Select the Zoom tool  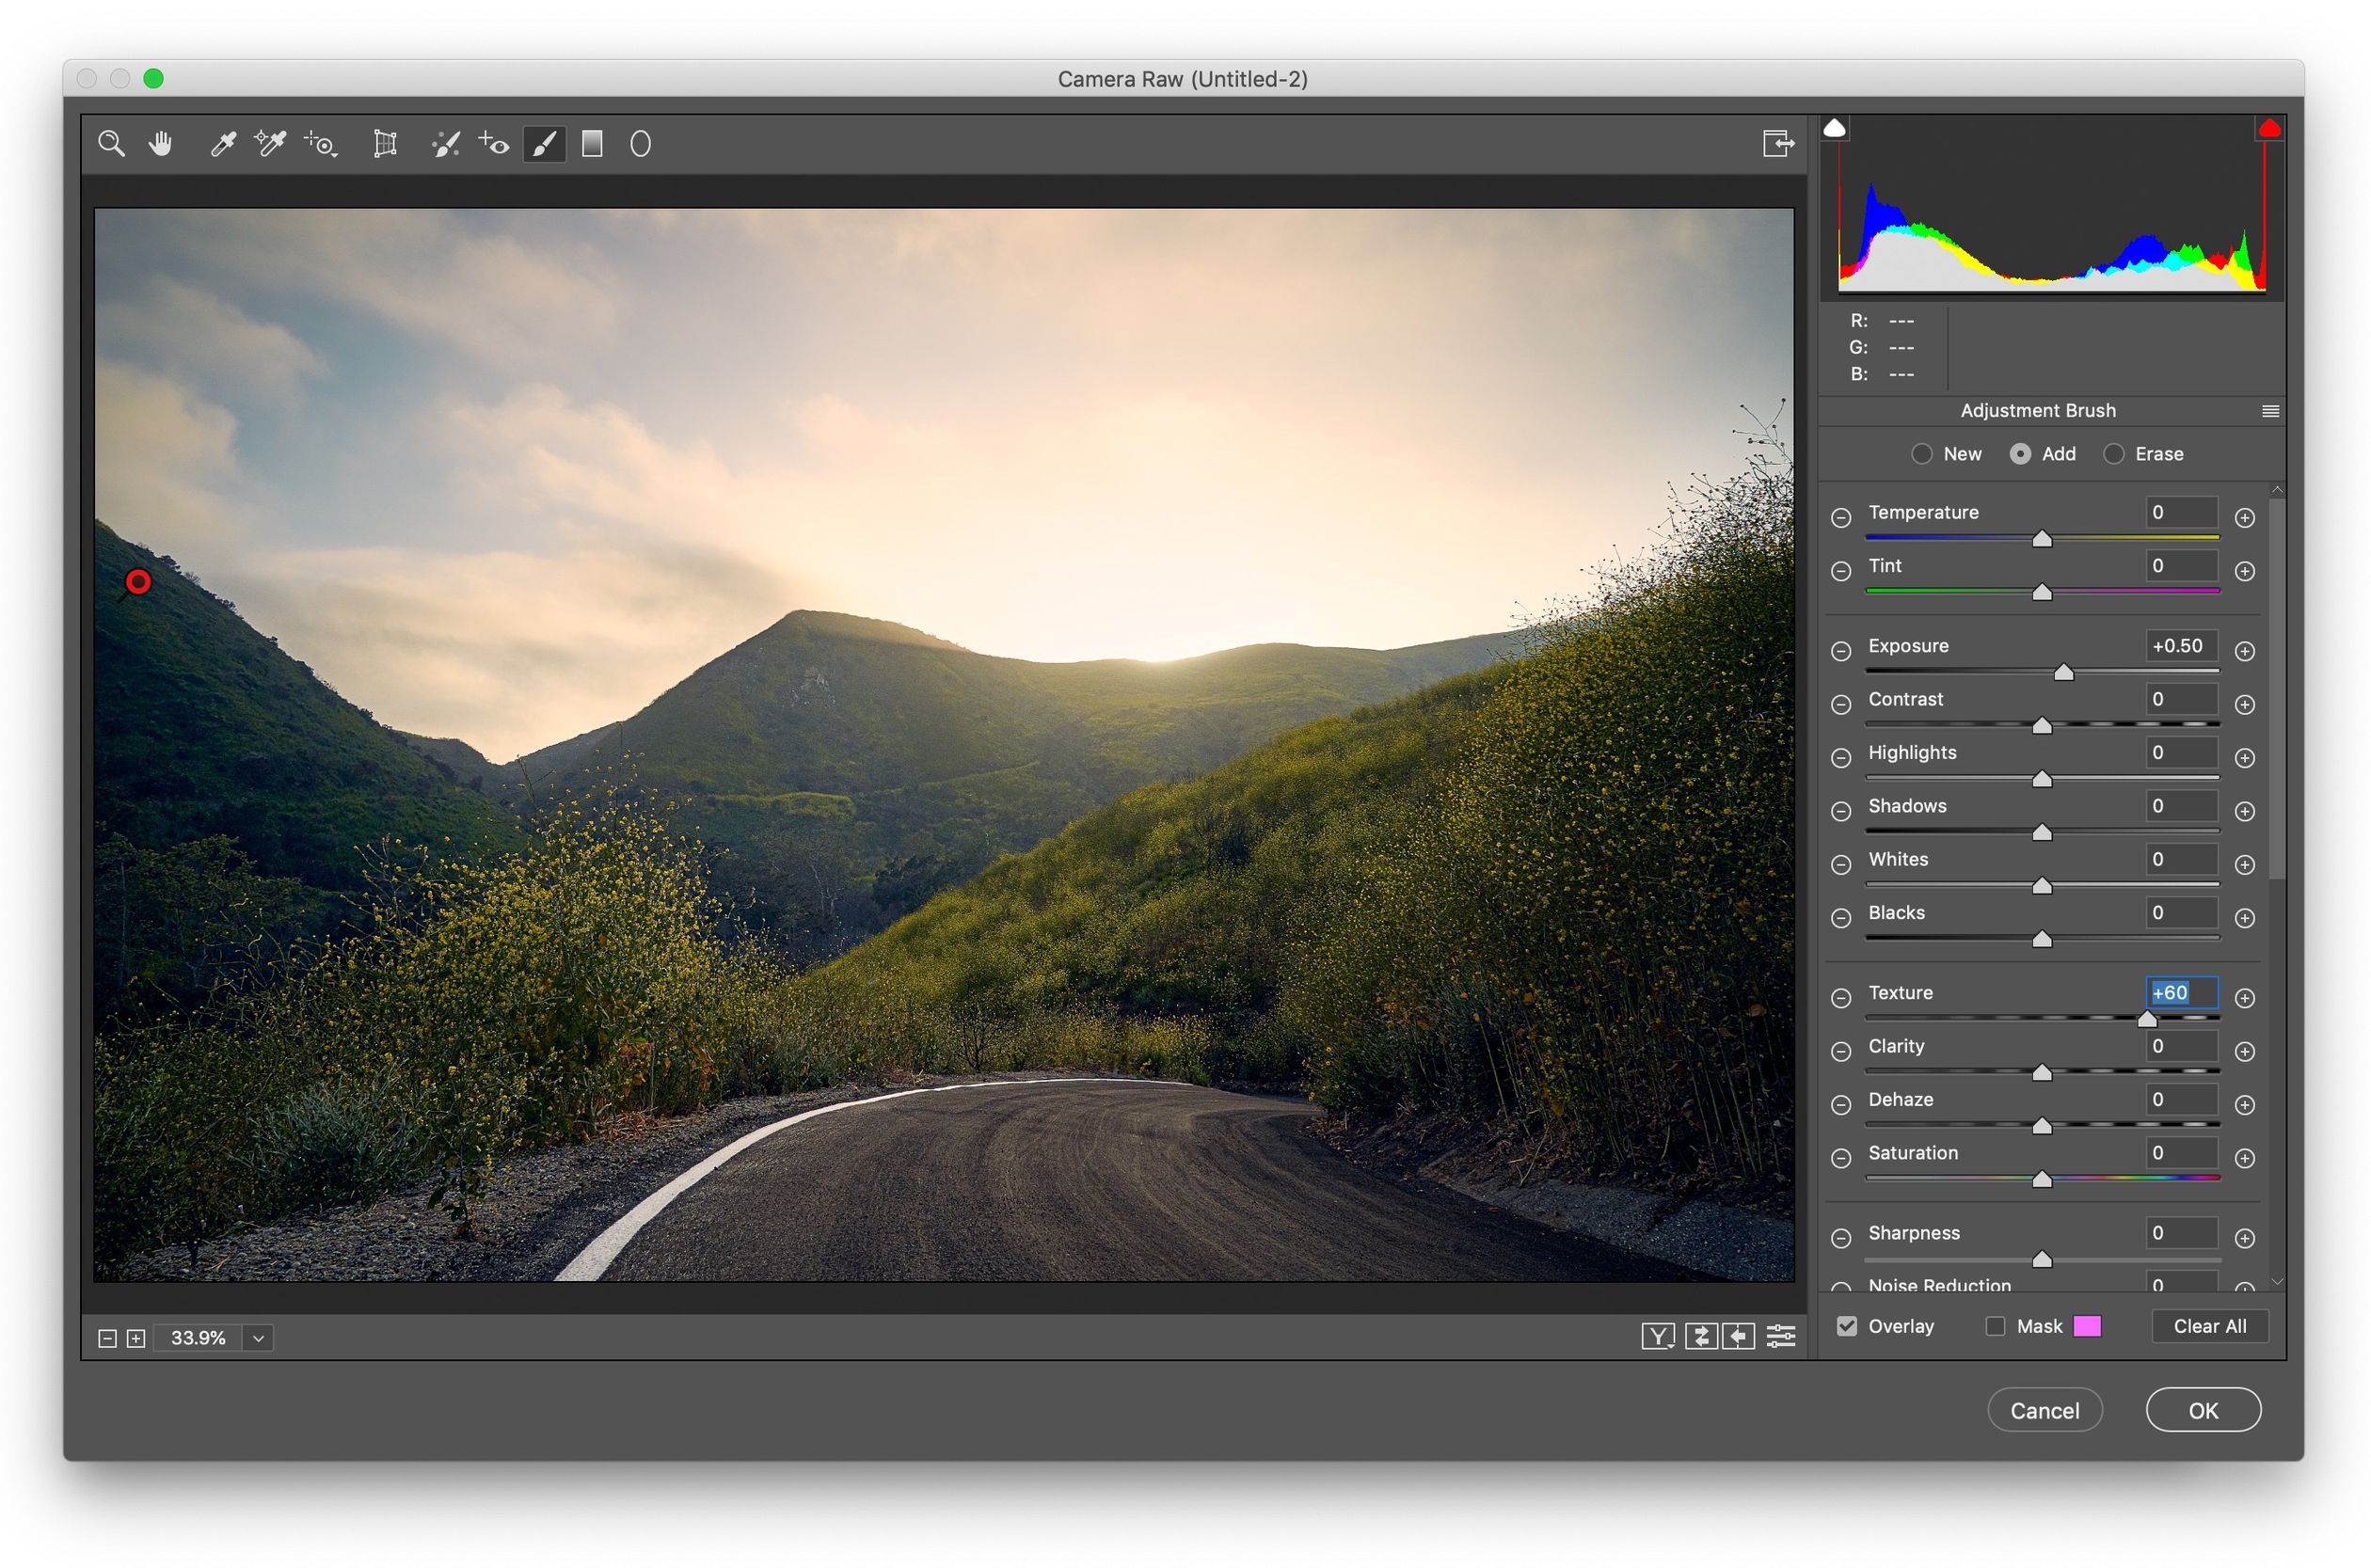(x=112, y=143)
